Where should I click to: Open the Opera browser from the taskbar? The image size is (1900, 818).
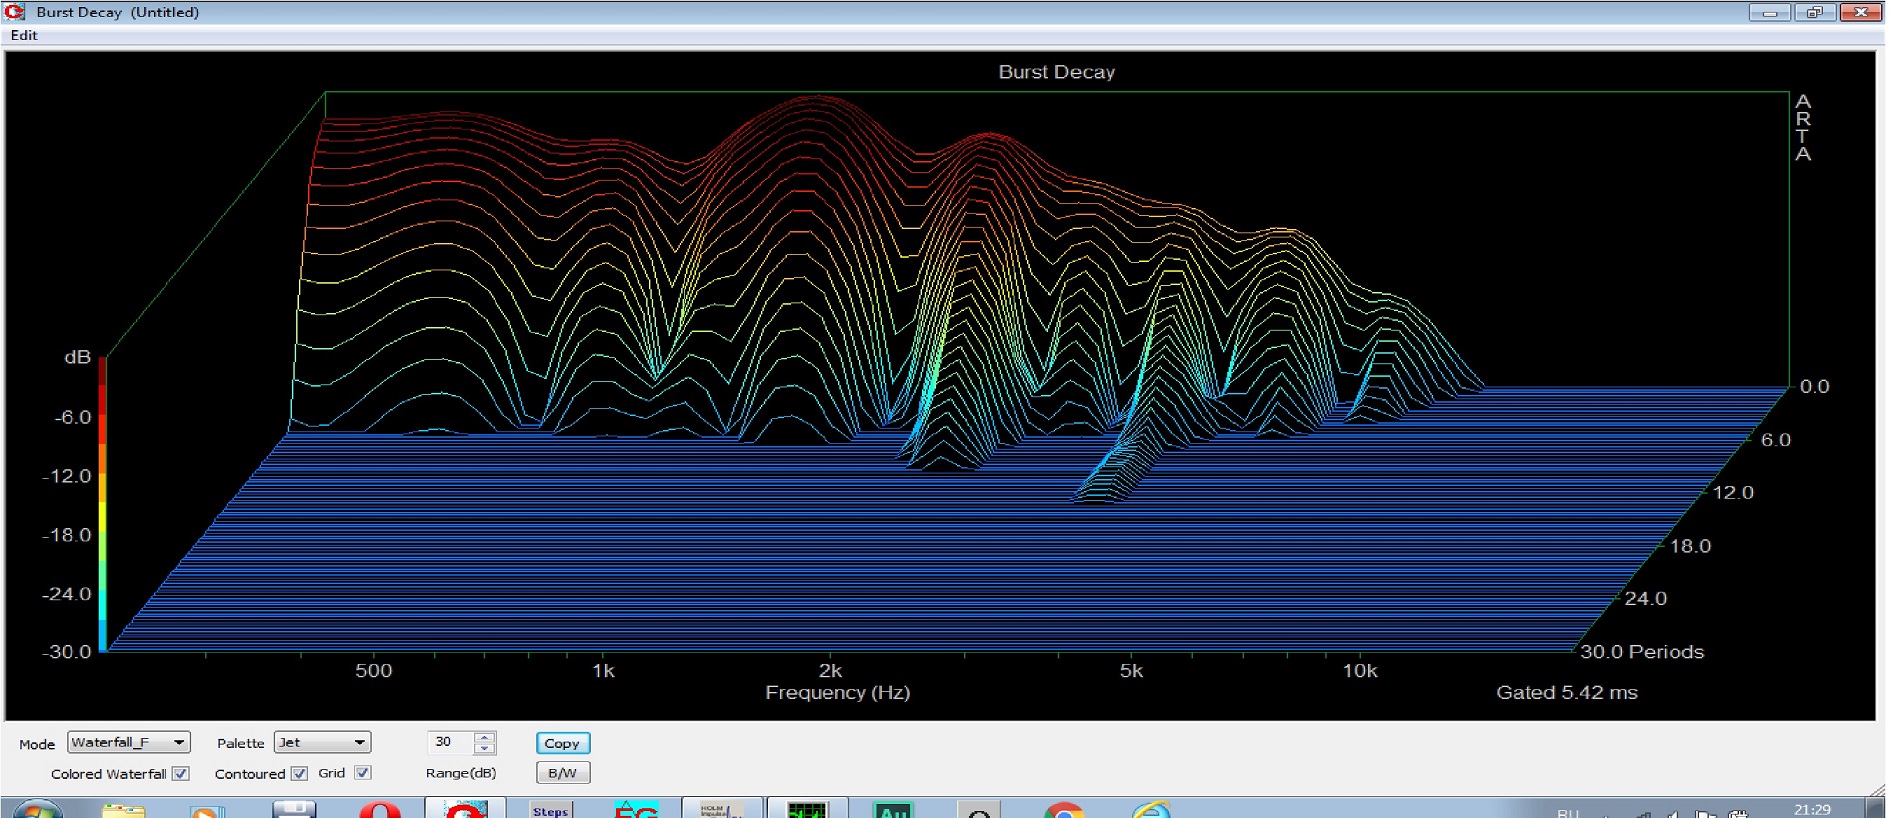380,809
